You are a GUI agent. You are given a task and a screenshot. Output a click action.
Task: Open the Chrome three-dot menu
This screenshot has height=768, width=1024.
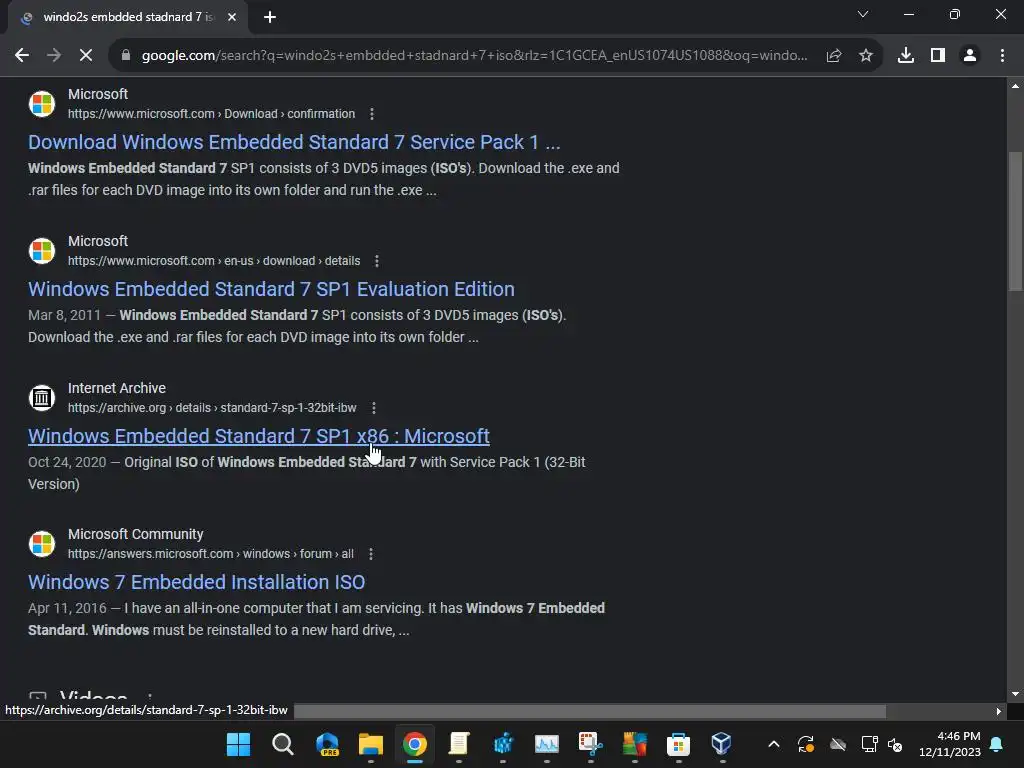pos(1002,56)
